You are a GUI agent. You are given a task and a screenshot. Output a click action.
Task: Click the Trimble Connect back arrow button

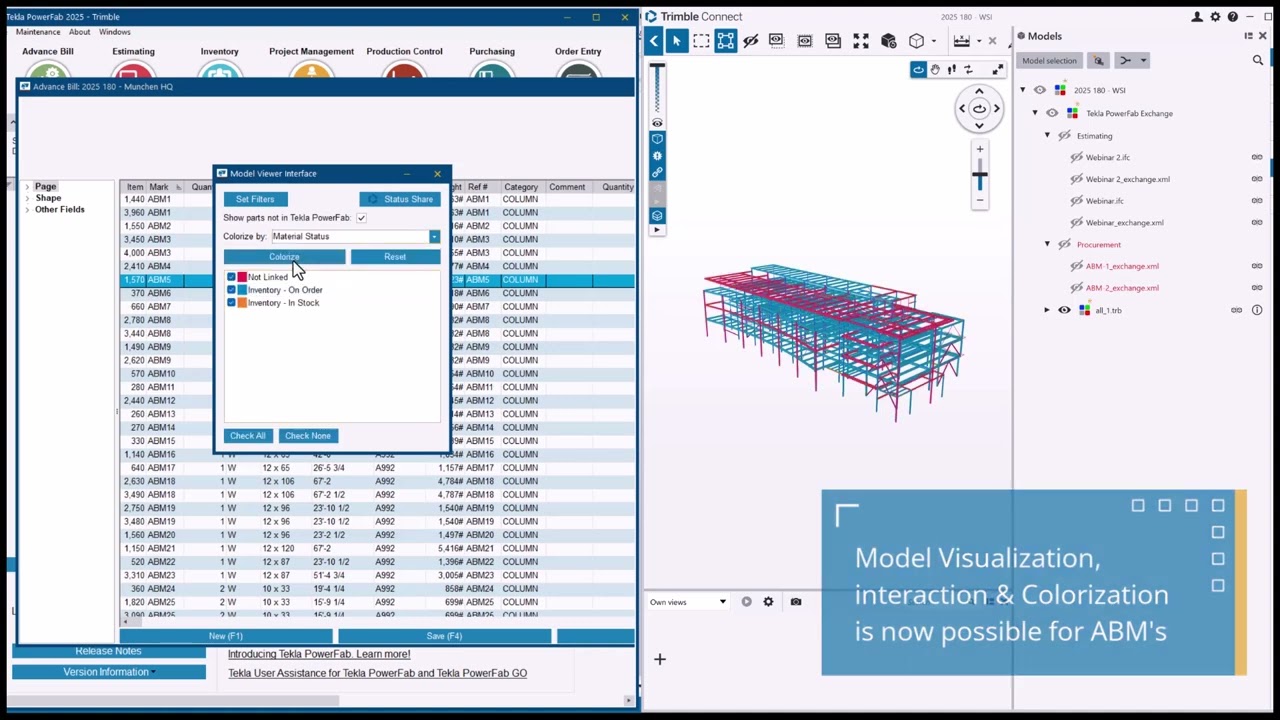[x=654, y=41]
